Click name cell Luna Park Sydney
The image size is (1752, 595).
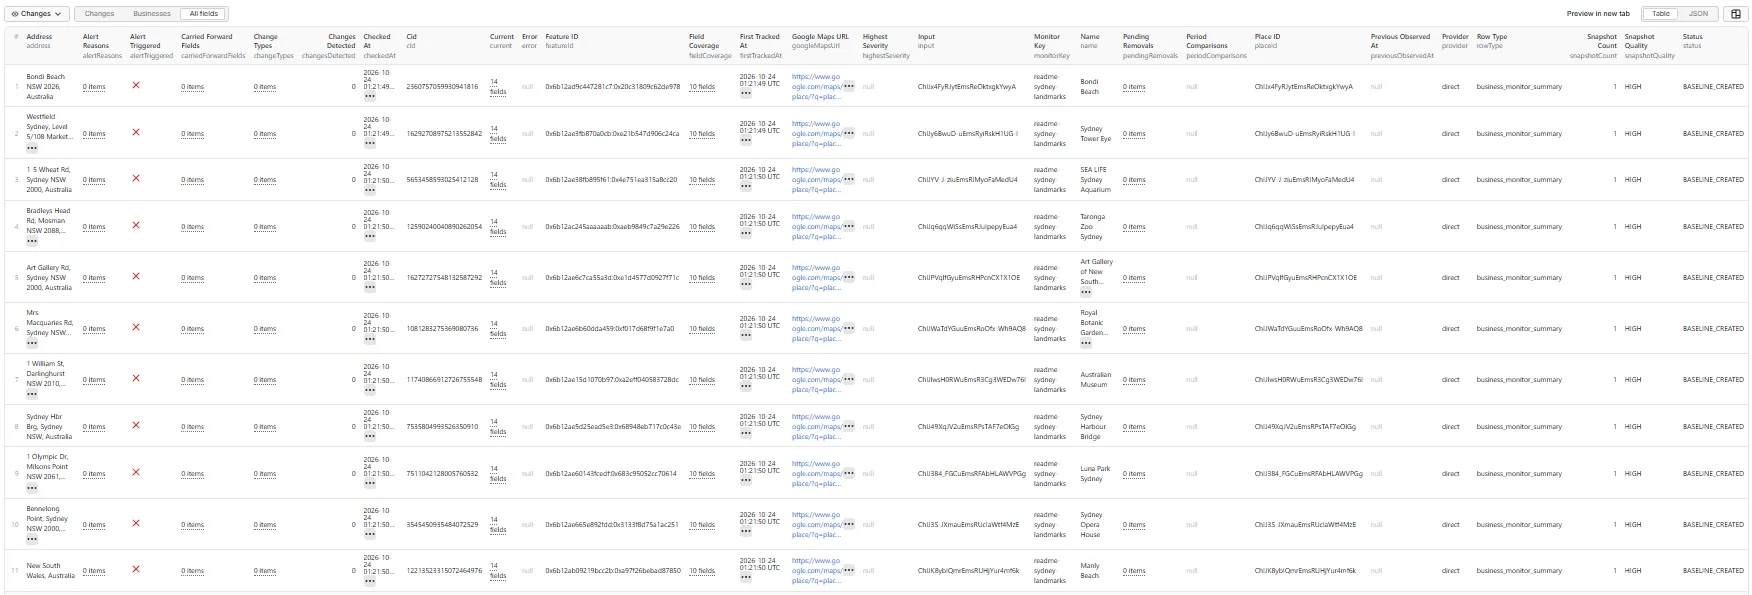pos(1095,474)
